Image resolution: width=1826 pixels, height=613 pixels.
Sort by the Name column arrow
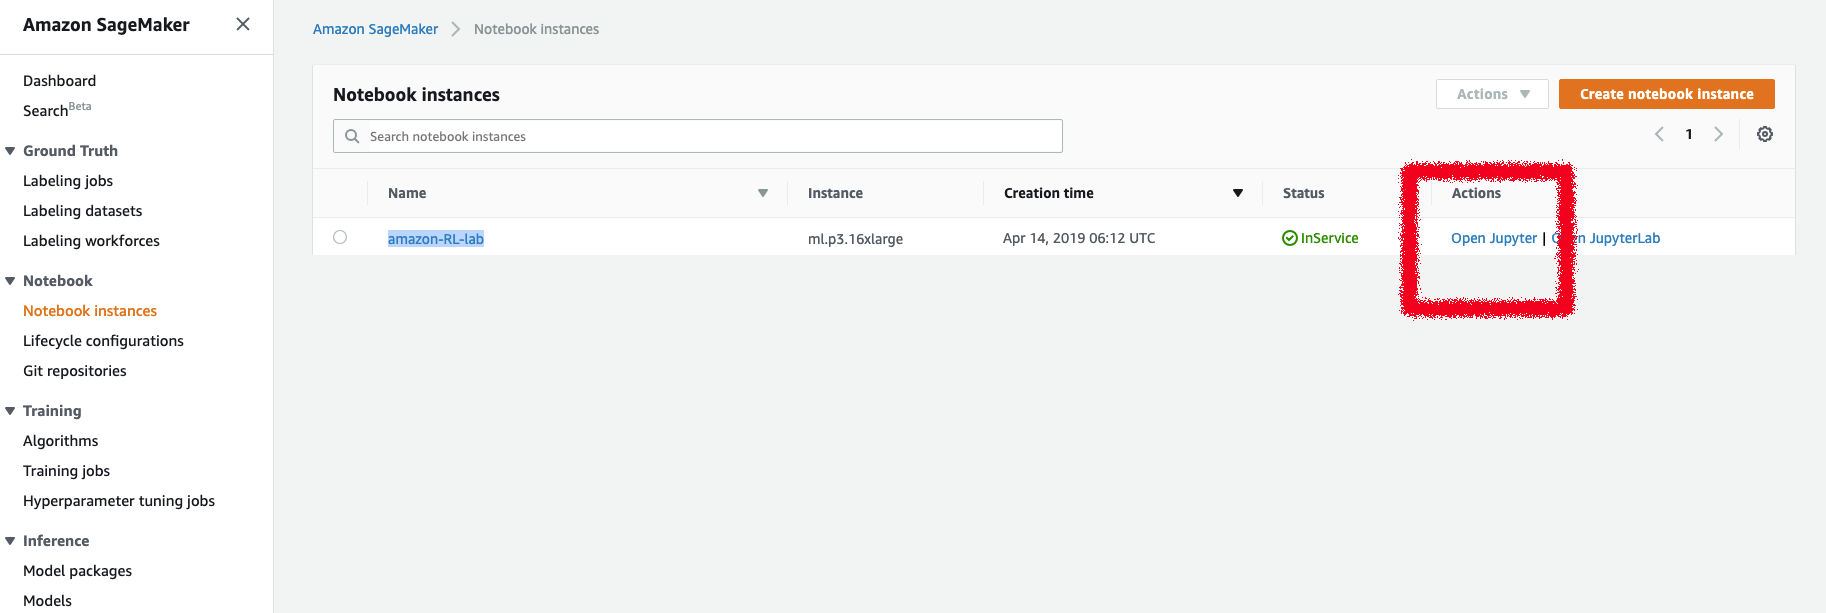pos(763,193)
